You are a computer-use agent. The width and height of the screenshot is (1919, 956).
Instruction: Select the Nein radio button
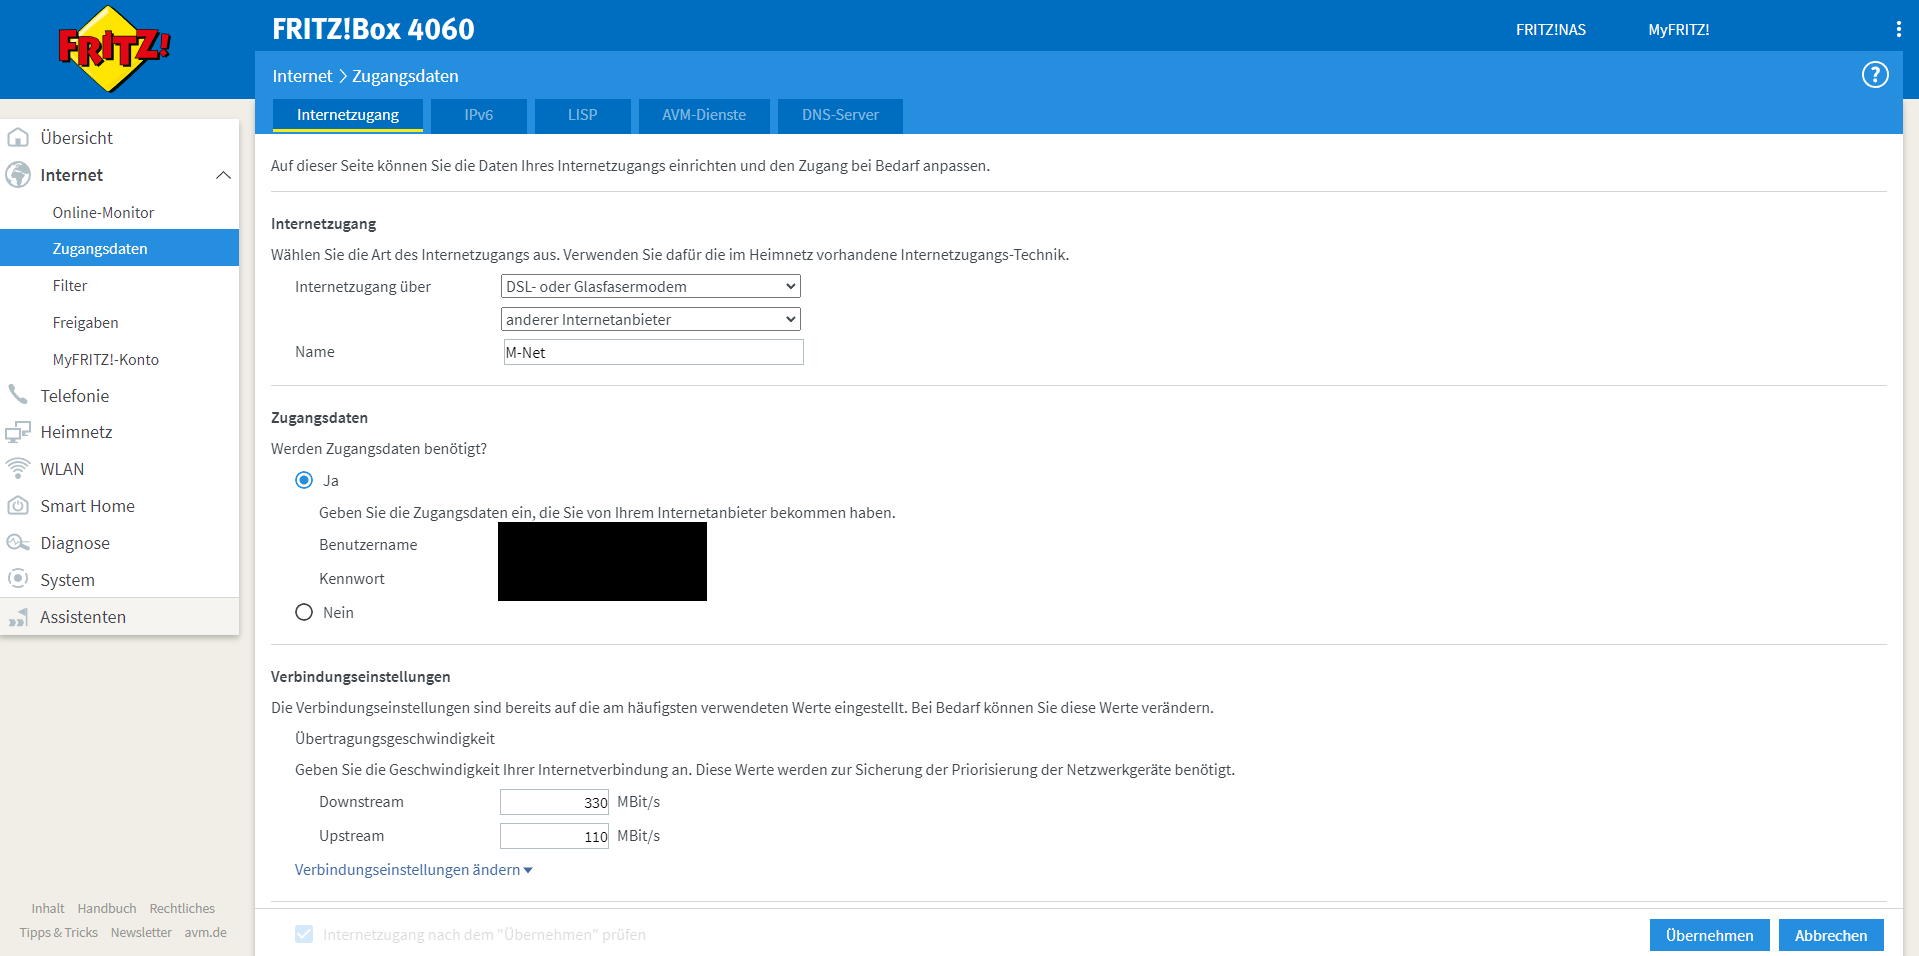click(x=304, y=612)
